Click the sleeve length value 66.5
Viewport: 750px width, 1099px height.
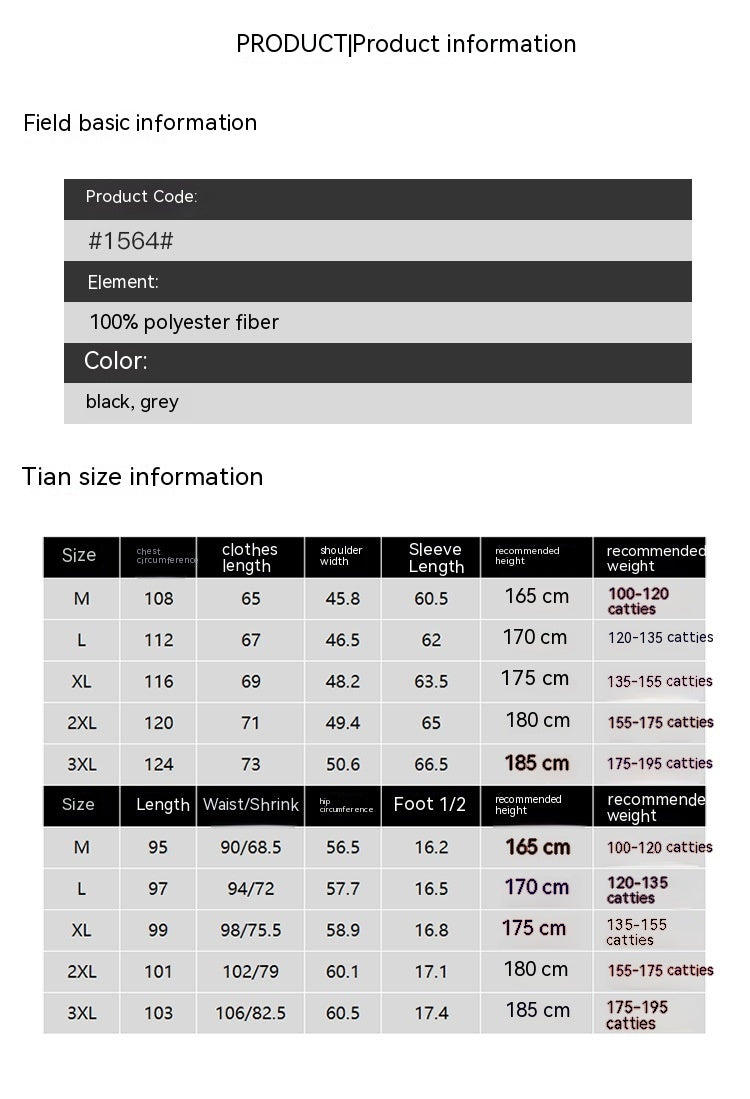point(431,764)
